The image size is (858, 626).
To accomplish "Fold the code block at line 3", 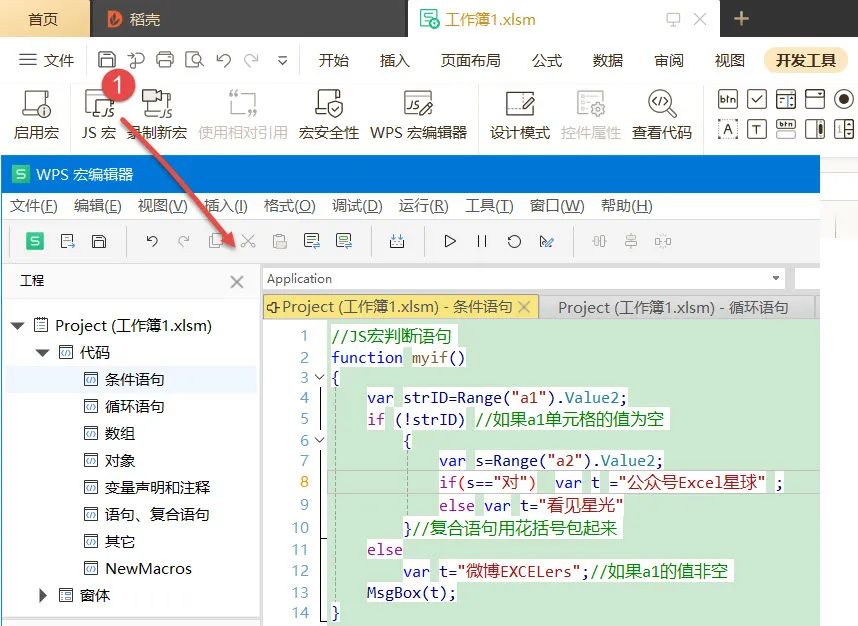I will coord(320,377).
